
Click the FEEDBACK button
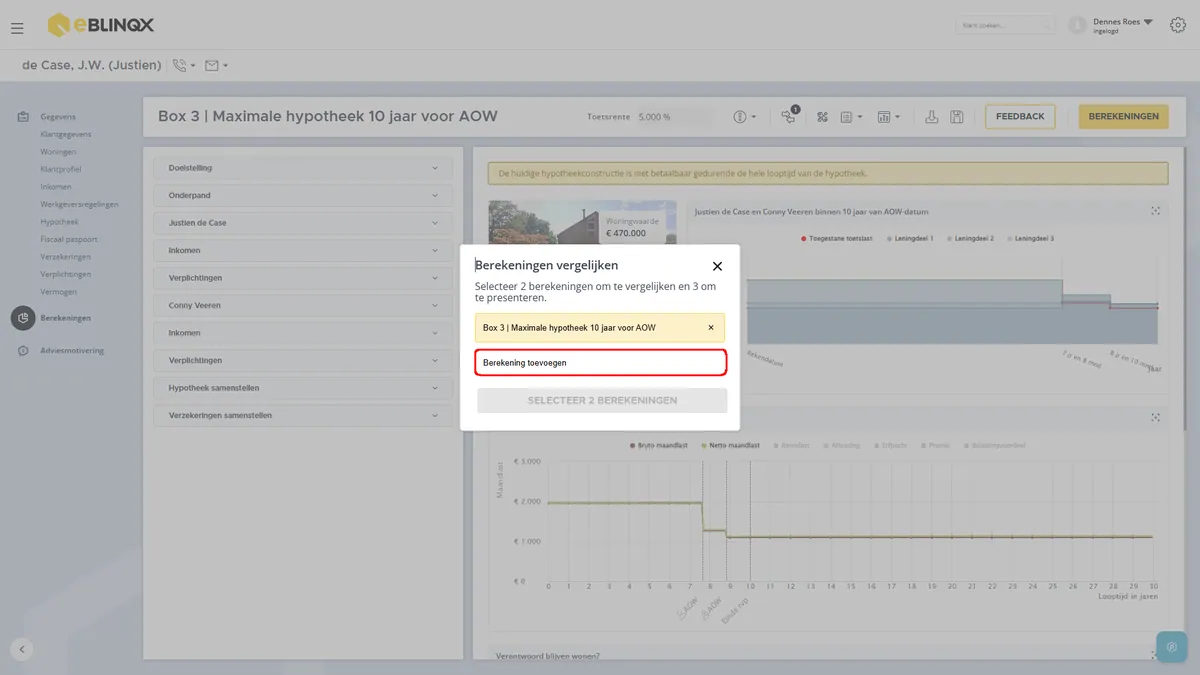point(1020,117)
